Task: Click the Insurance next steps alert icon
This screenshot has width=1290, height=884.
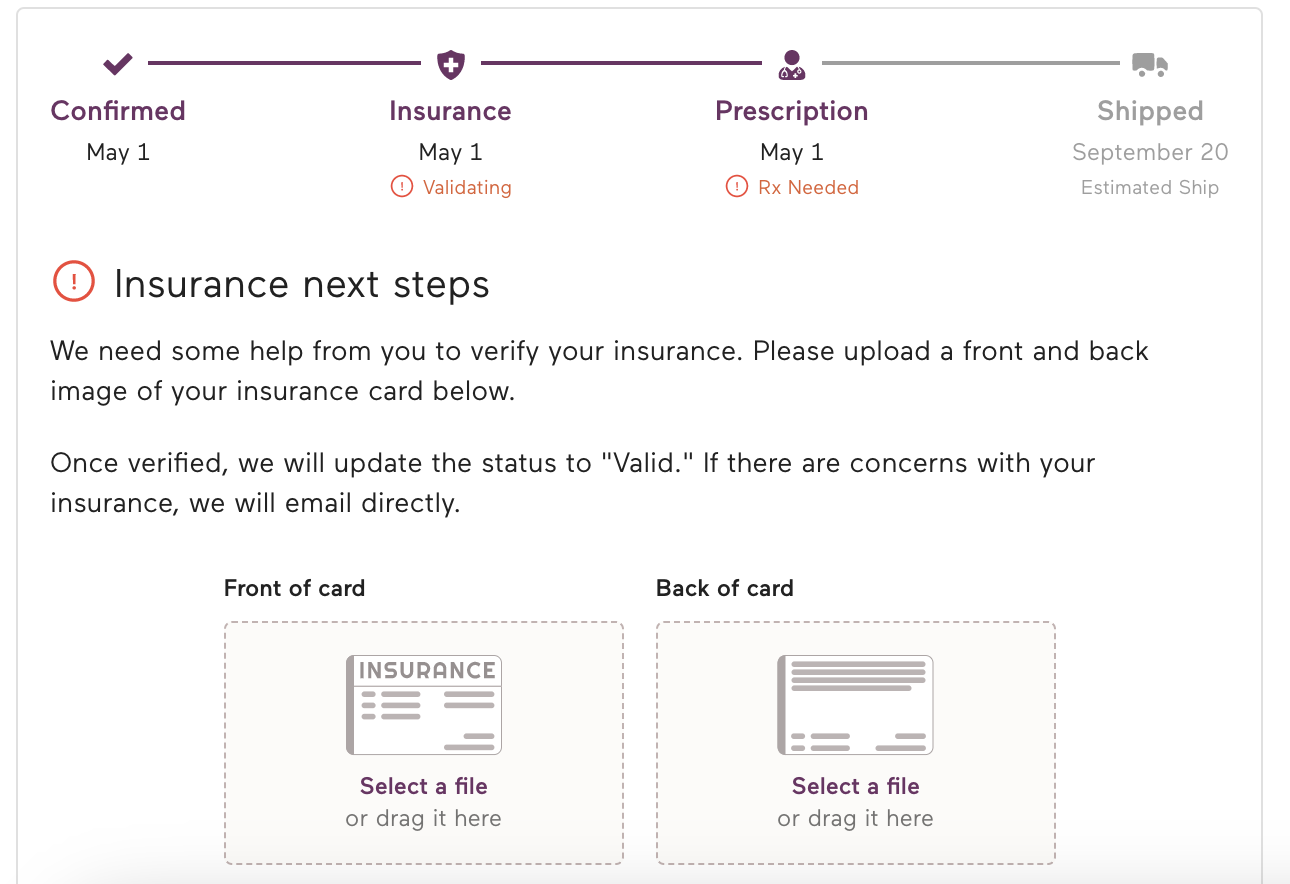Action: (73, 283)
